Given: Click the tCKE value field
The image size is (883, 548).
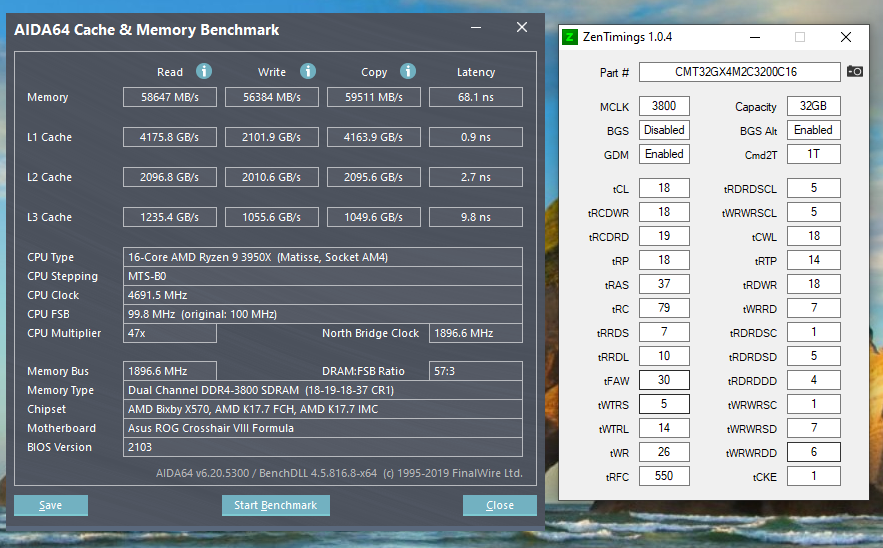Looking at the screenshot, I should (813, 476).
